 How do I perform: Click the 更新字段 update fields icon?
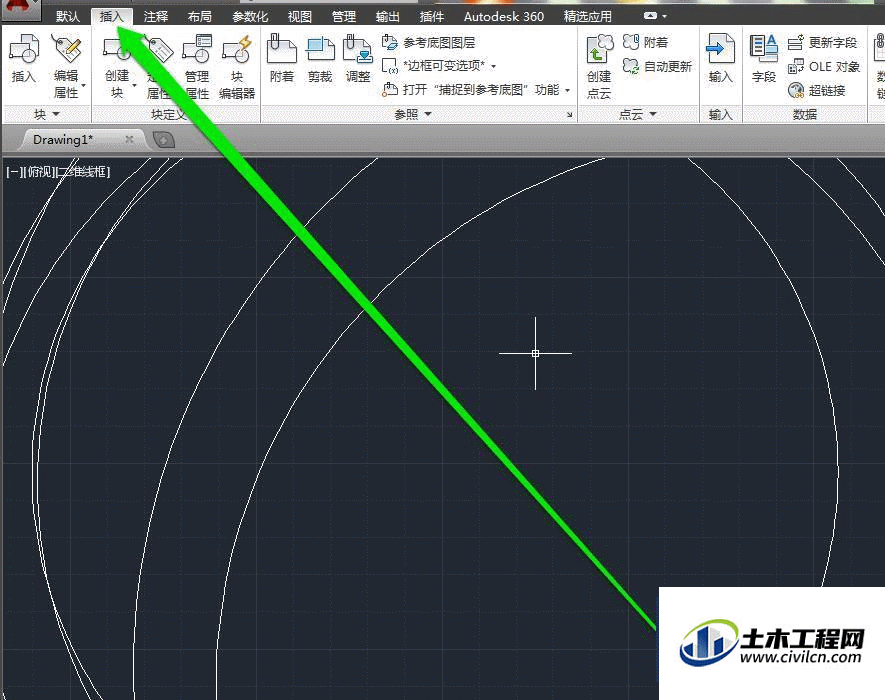[822, 42]
